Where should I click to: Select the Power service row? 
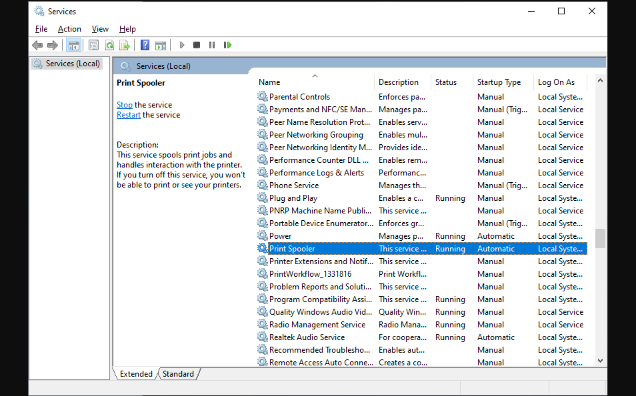click(422, 236)
